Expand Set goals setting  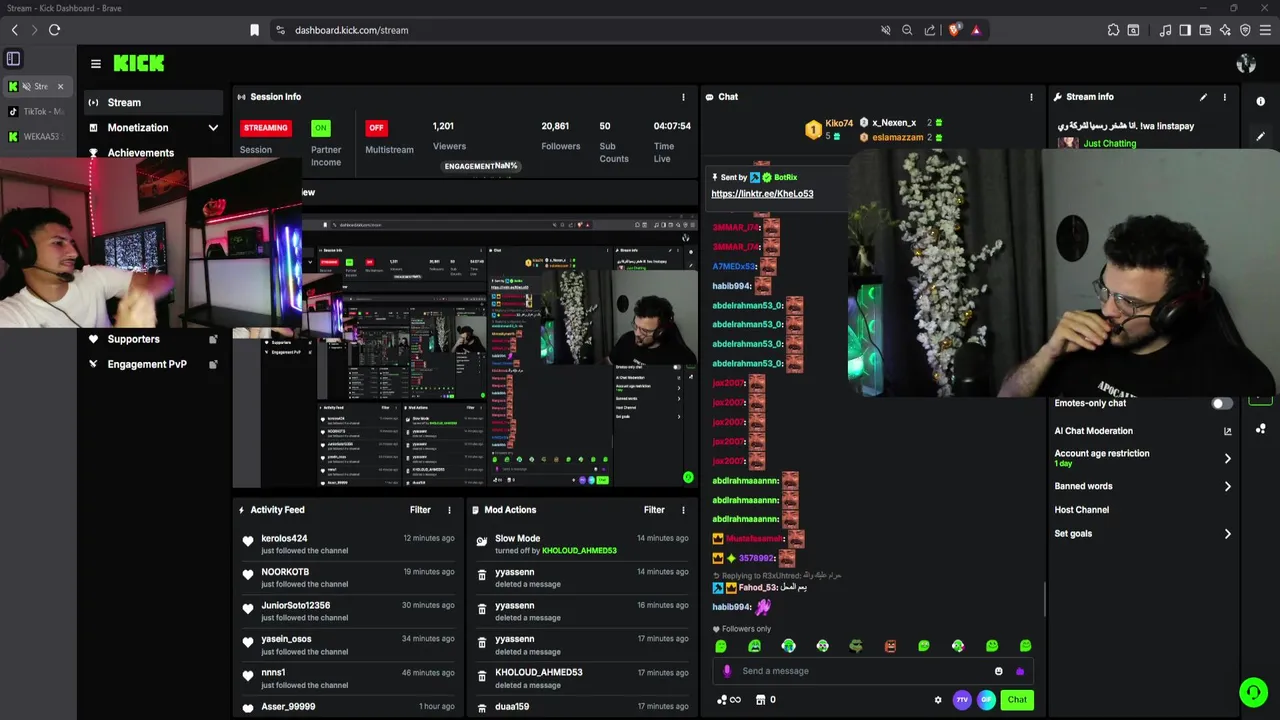click(1143, 534)
